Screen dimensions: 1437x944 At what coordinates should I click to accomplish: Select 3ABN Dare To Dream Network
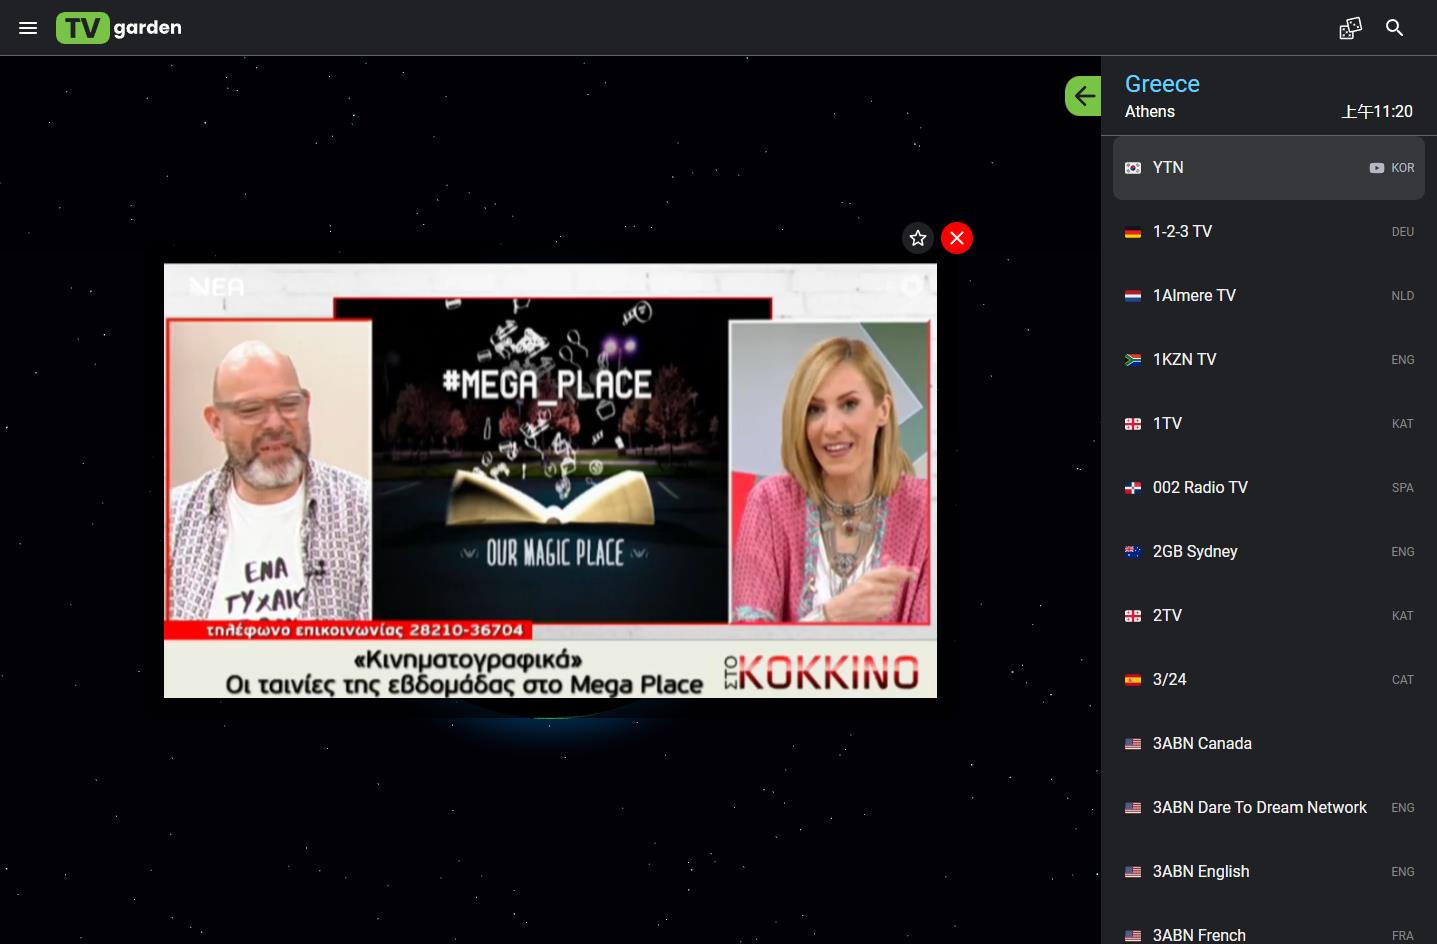(1269, 808)
